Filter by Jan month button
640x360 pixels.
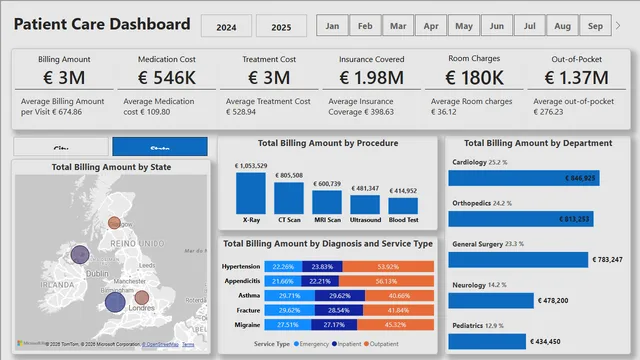(x=332, y=26)
